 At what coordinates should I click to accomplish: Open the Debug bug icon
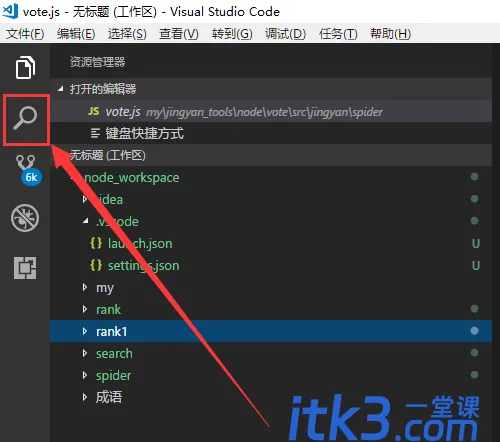[25, 218]
